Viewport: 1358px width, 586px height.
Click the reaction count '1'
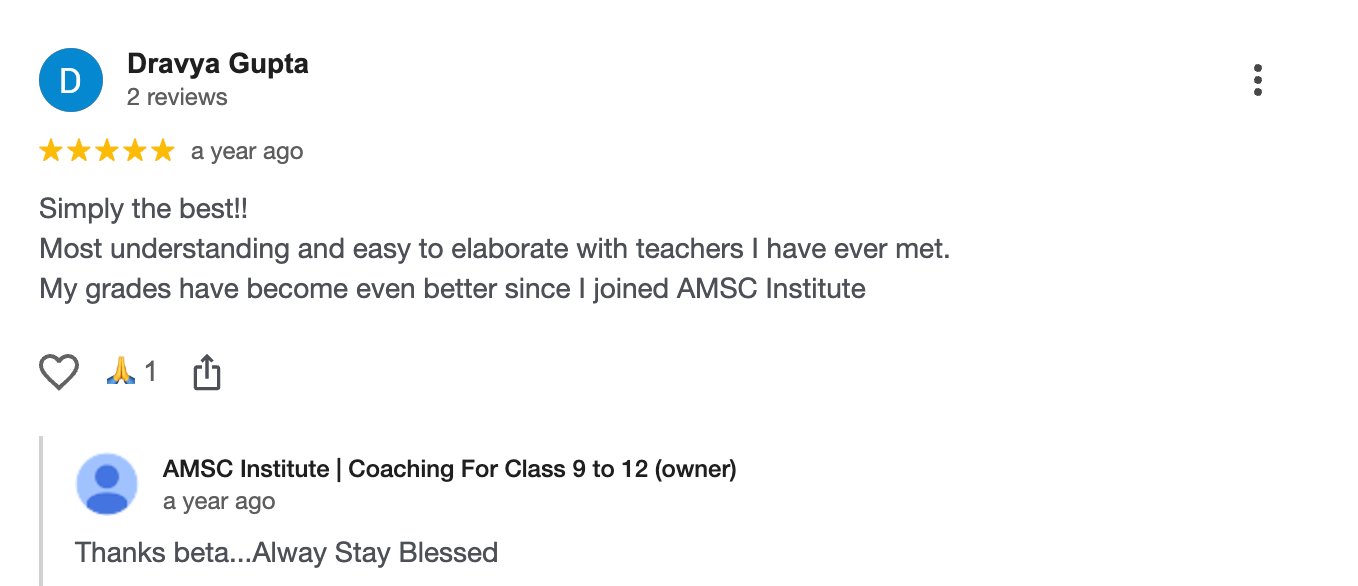pyautogui.click(x=151, y=372)
